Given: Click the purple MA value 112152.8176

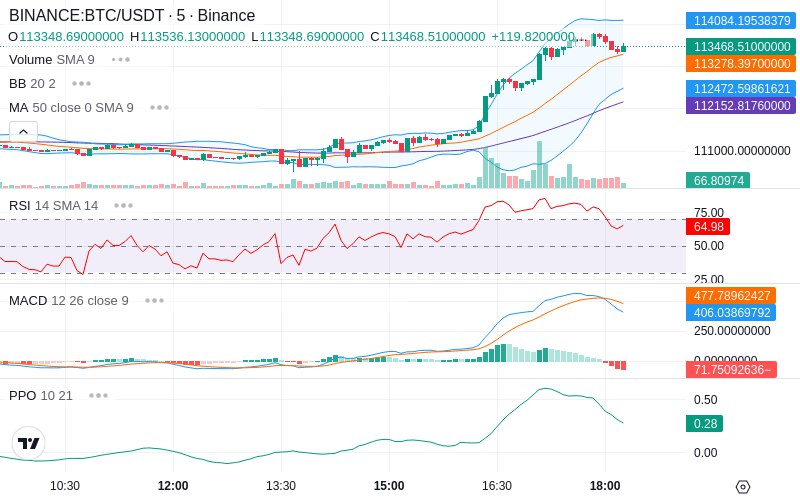Looking at the screenshot, I should tap(741, 105).
